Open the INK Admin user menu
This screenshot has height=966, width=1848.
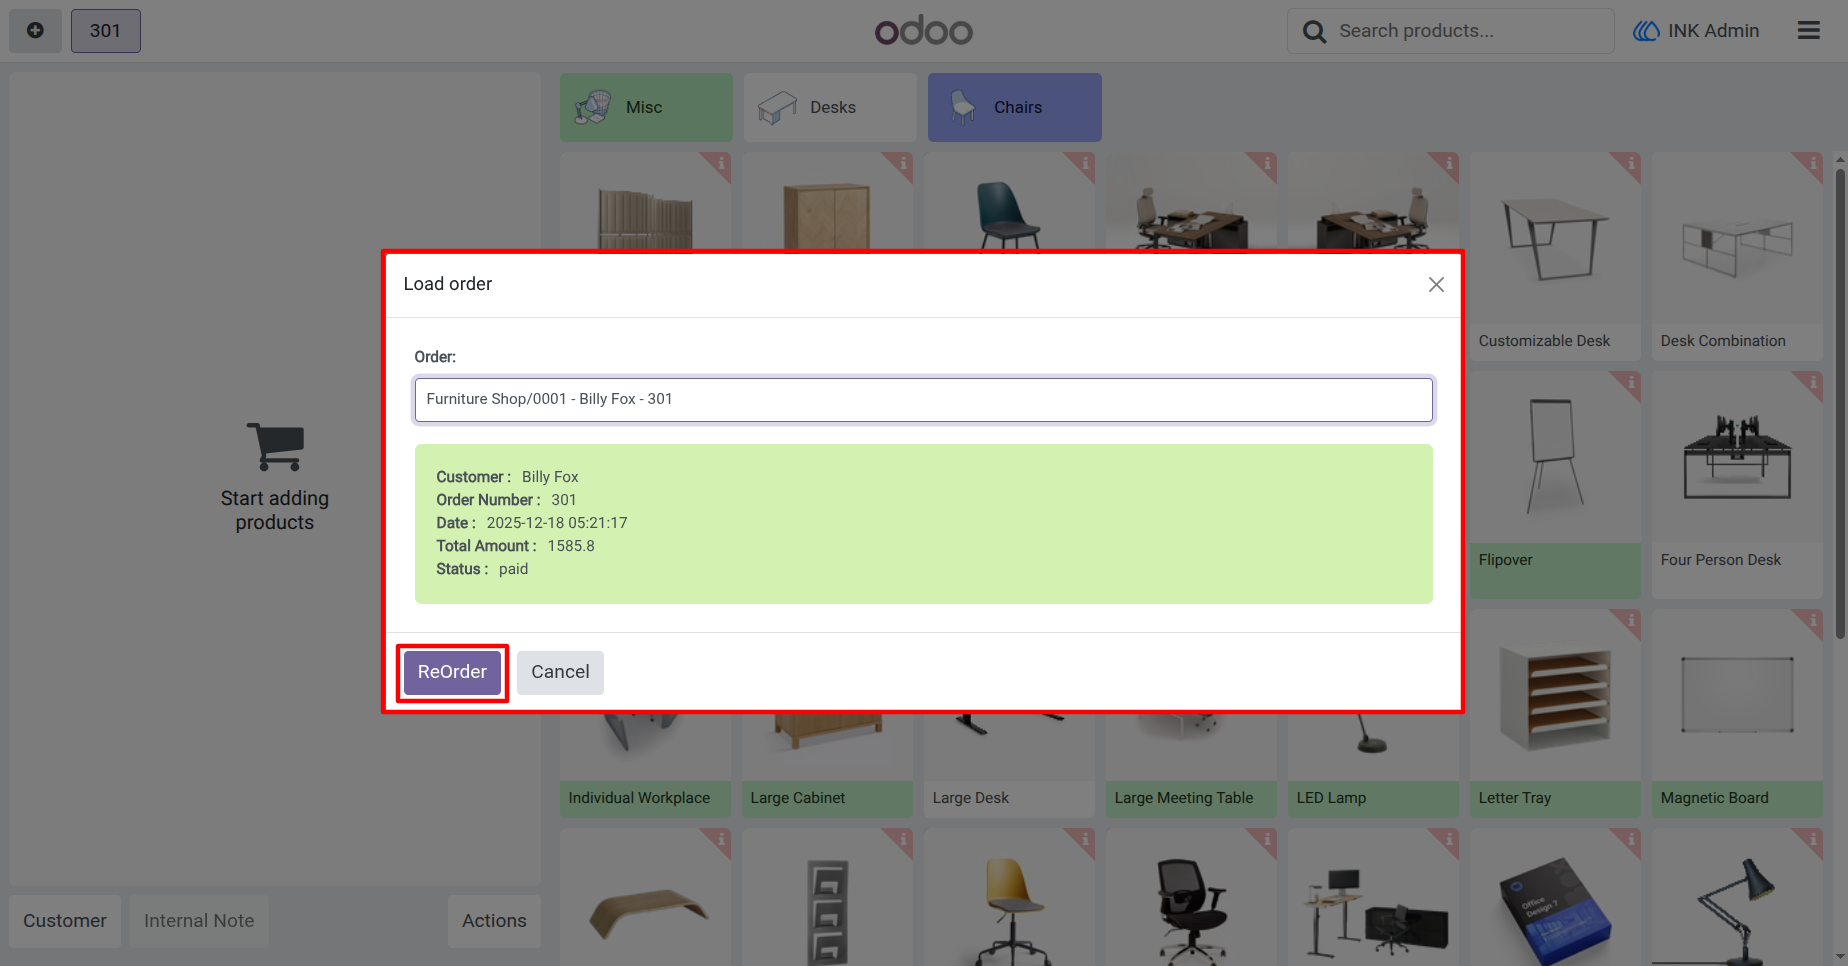click(1696, 31)
